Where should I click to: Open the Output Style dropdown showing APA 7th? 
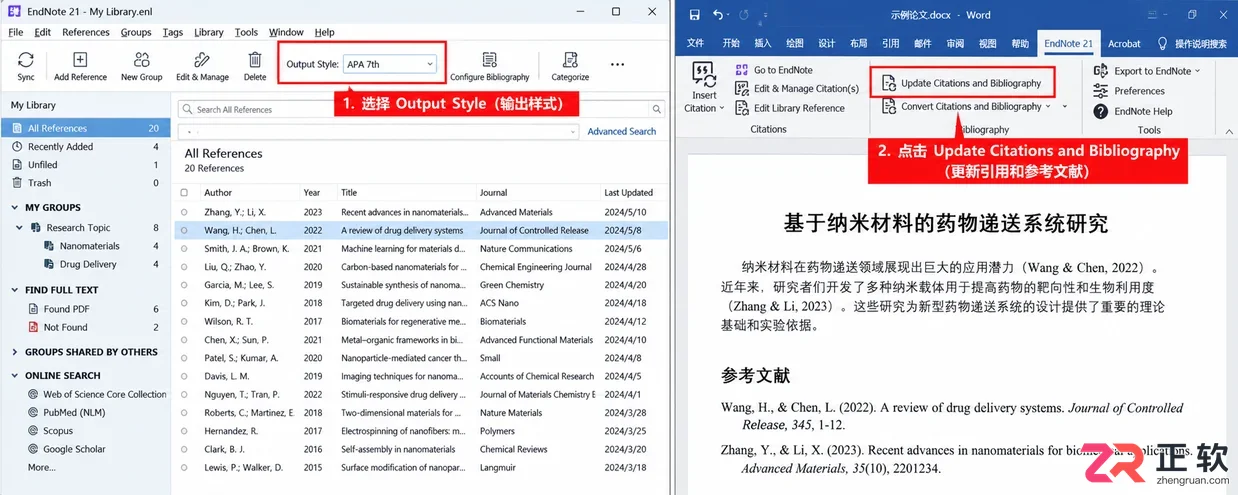(x=390, y=64)
